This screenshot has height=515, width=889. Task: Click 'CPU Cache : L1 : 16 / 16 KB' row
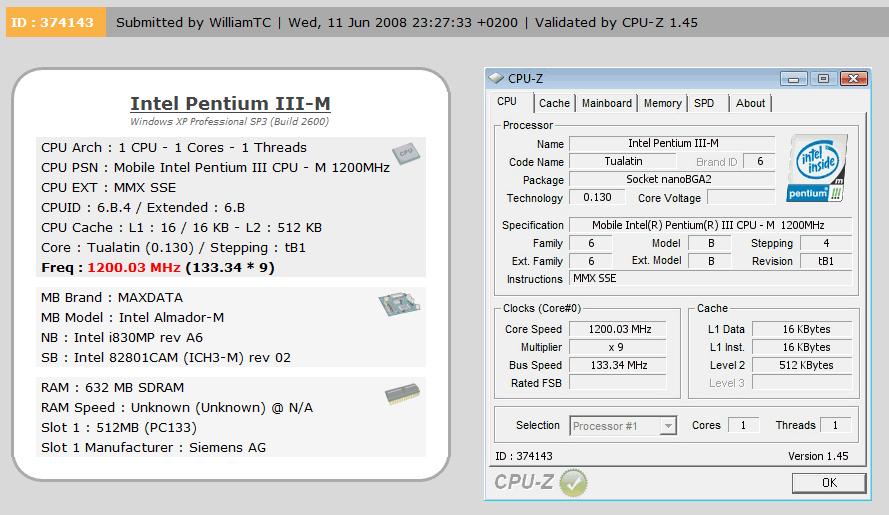point(181,227)
